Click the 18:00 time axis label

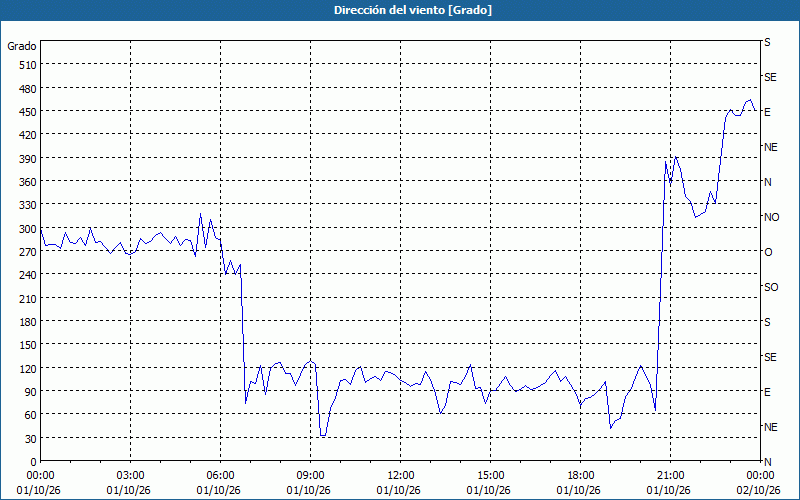(x=581, y=476)
